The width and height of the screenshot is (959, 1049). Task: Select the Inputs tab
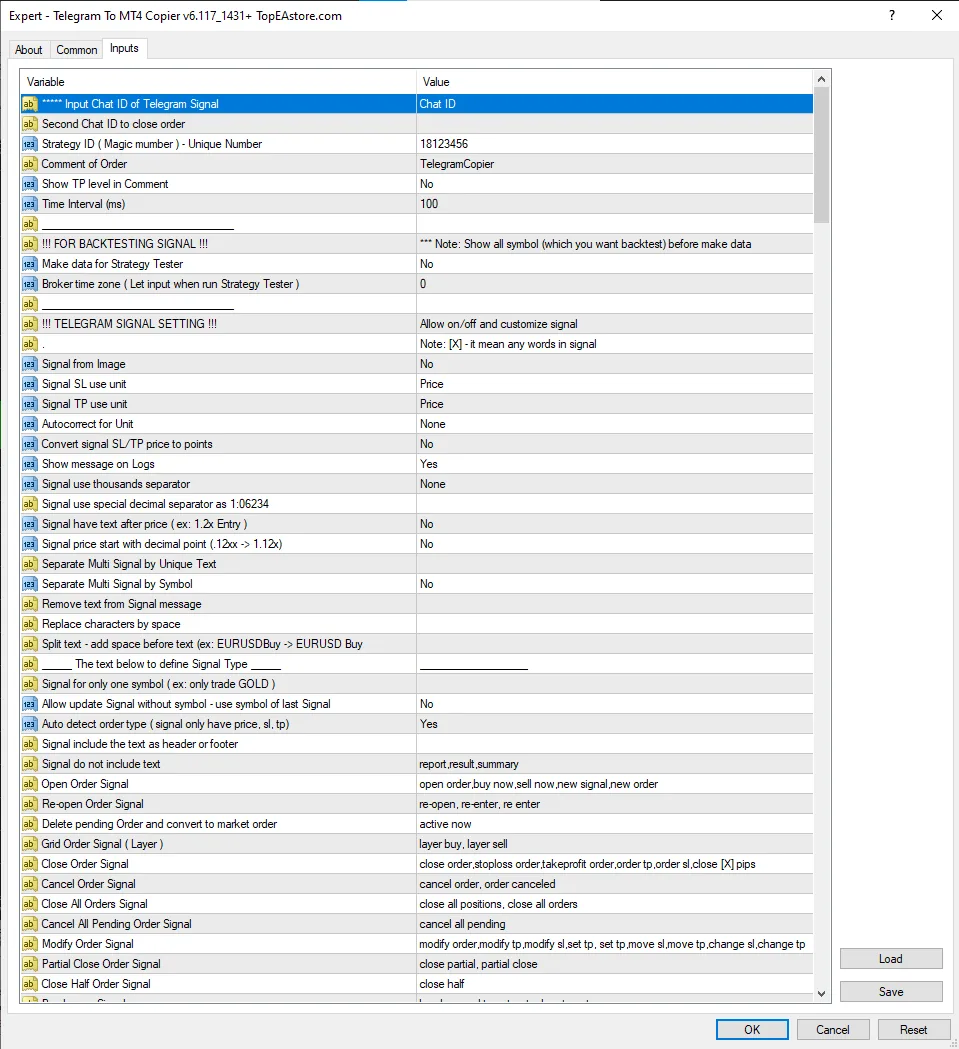124,48
